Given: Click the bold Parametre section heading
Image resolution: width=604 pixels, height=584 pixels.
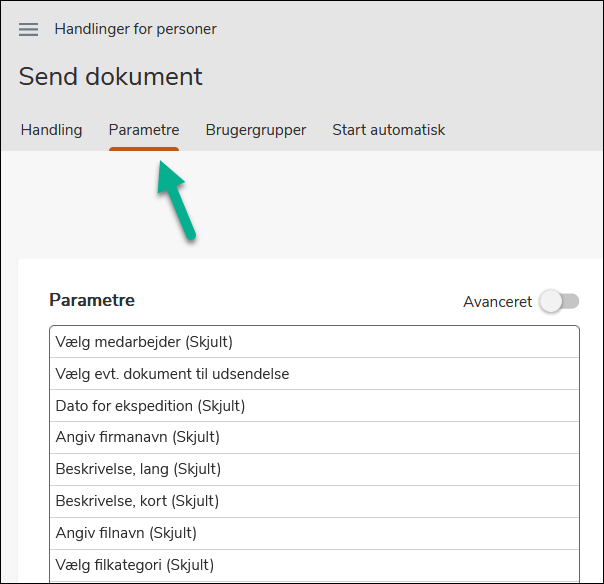Looking at the screenshot, I should point(92,300).
